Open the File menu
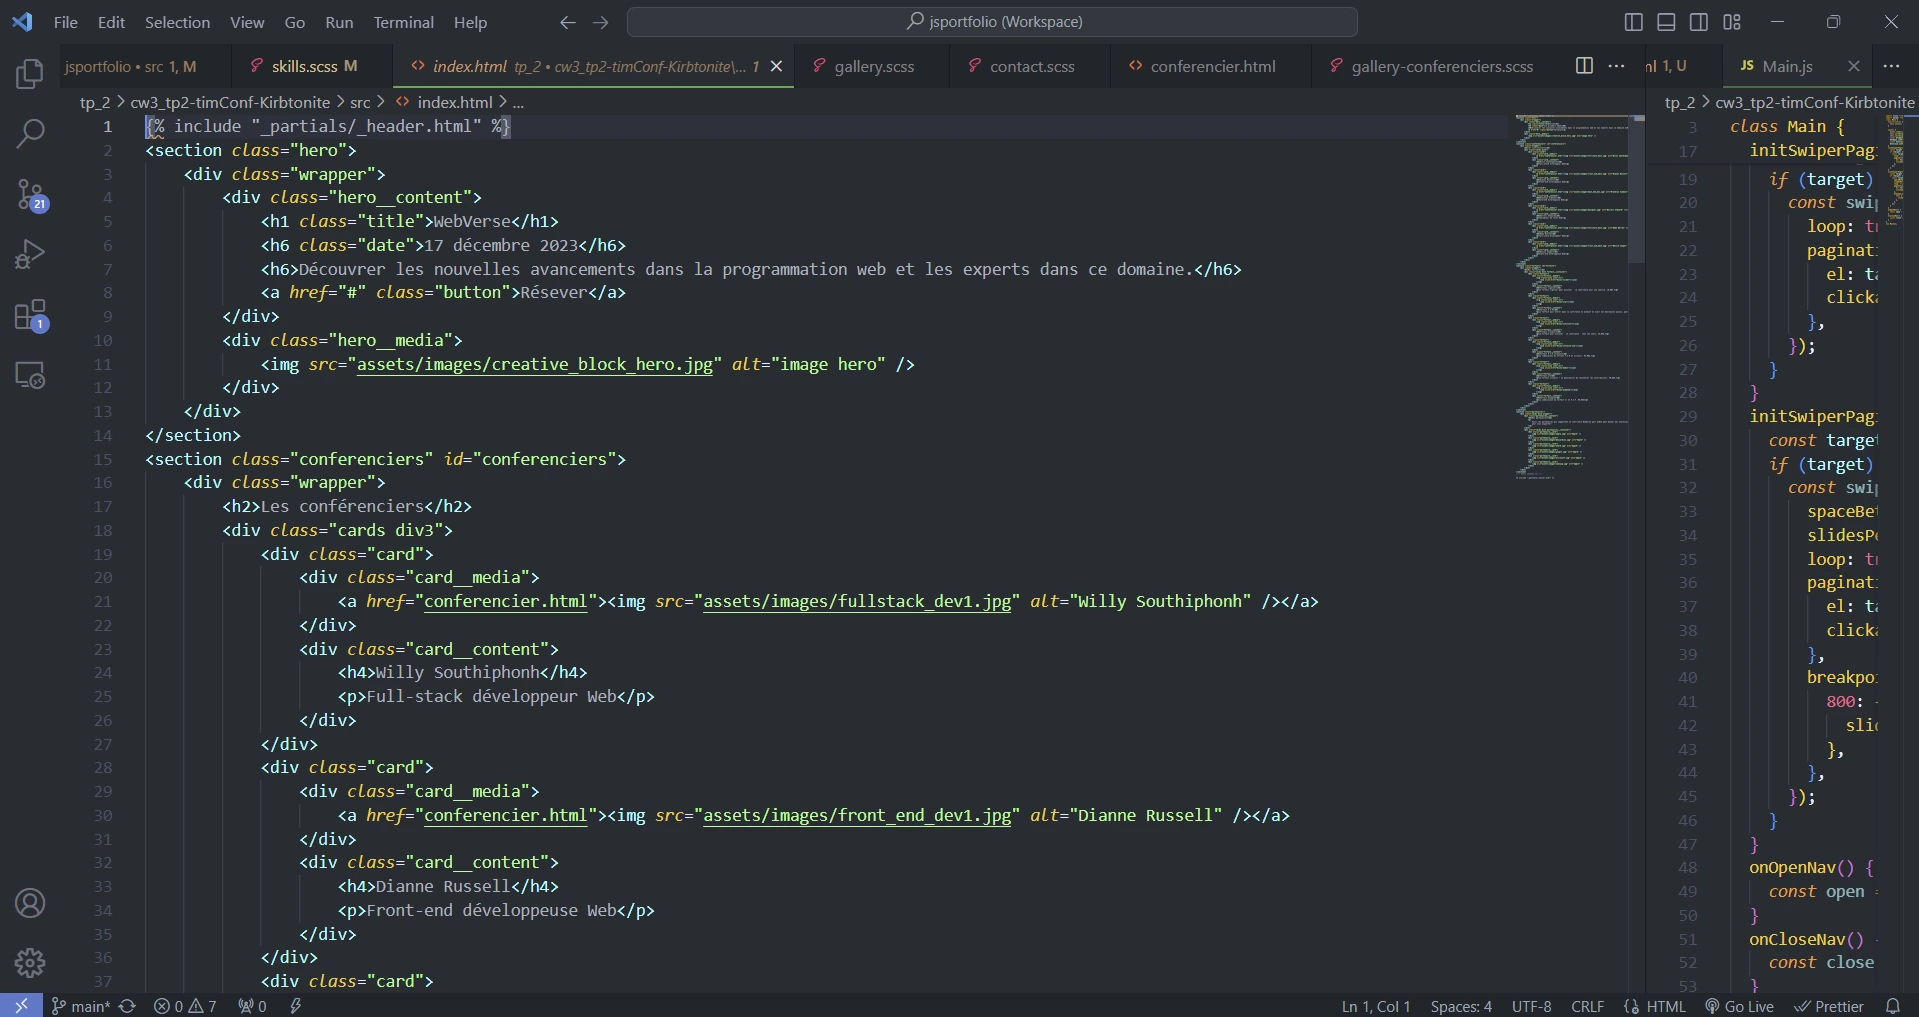The image size is (1919, 1017). tap(66, 22)
